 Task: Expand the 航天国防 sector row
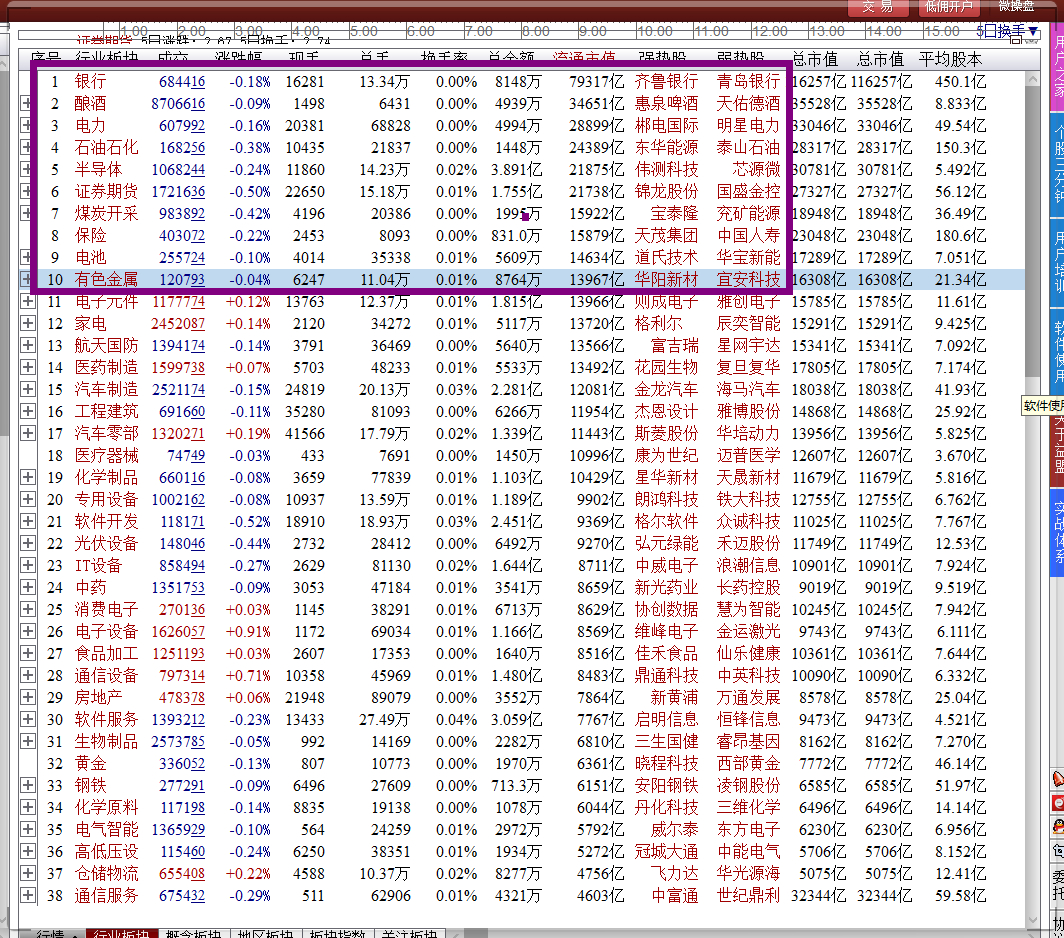coord(27,345)
